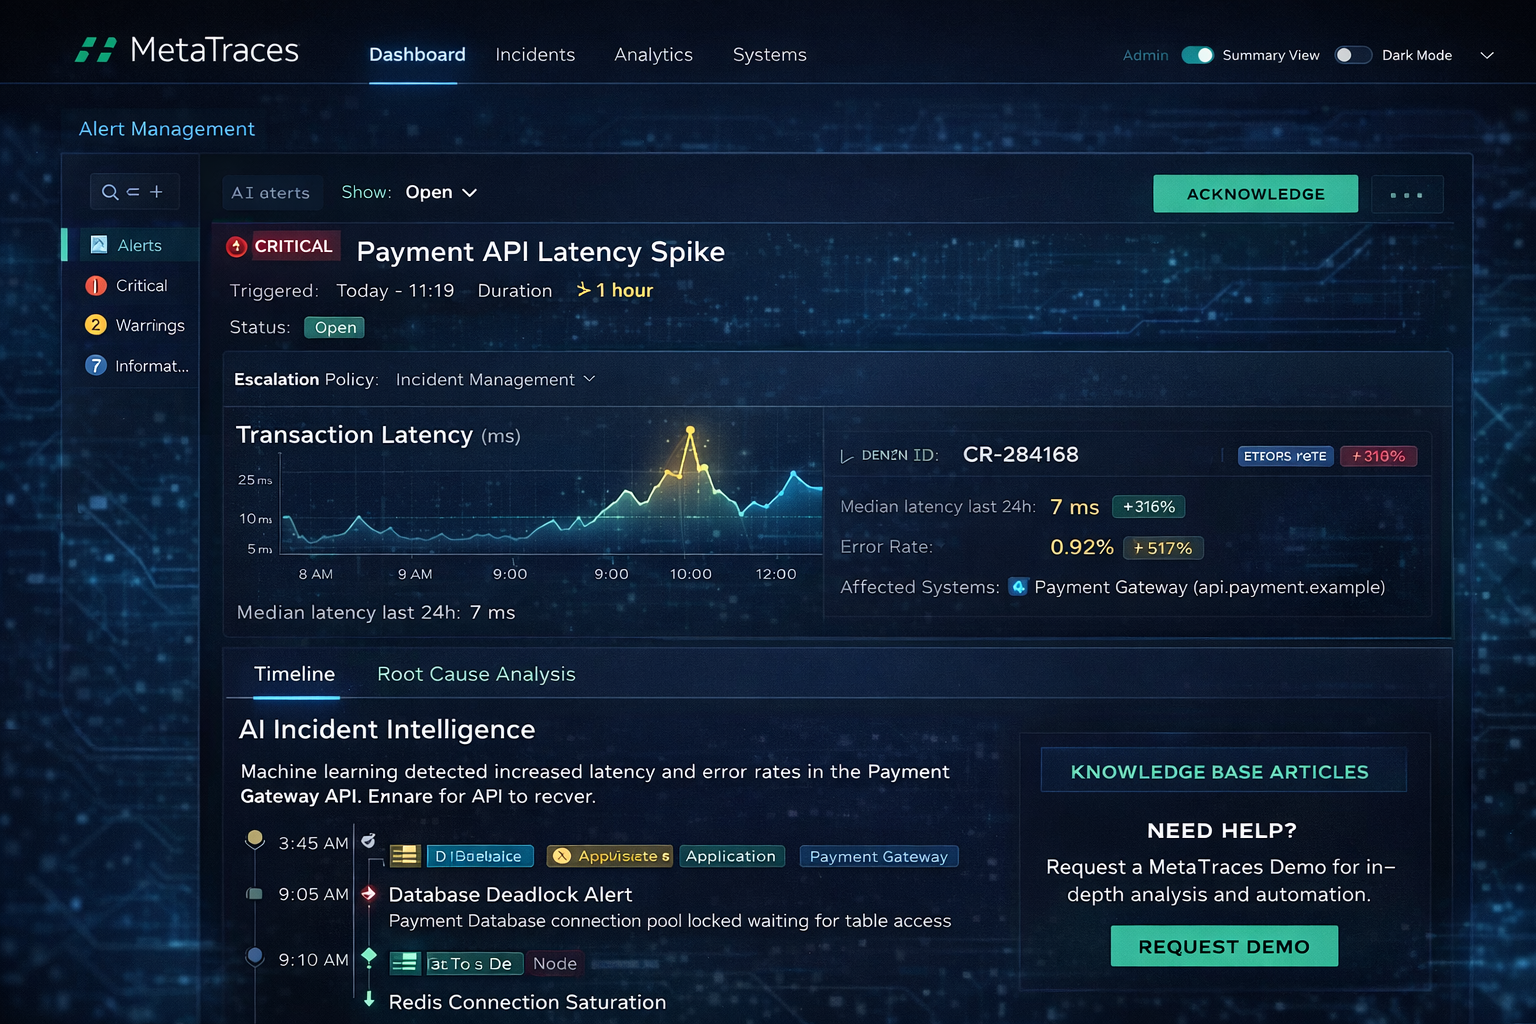Open the Show: Open filter dropdown
The height and width of the screenshot is (1024, 1536).
click(x=441, y=192)
